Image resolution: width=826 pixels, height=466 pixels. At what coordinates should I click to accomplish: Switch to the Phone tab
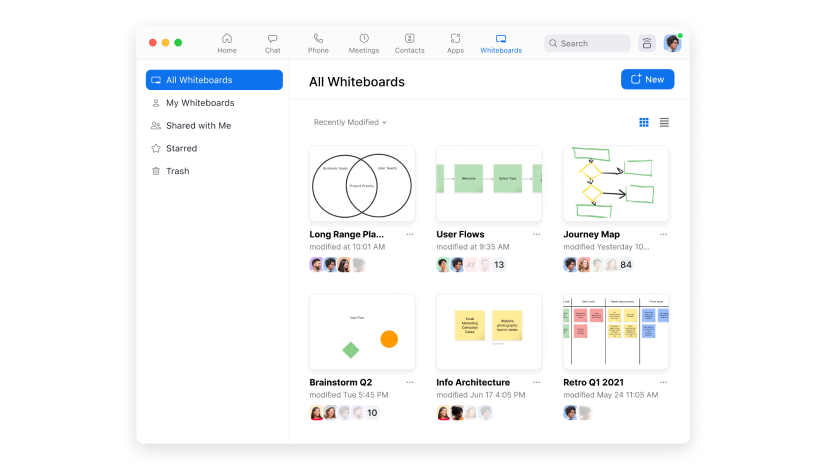point(318,44)
